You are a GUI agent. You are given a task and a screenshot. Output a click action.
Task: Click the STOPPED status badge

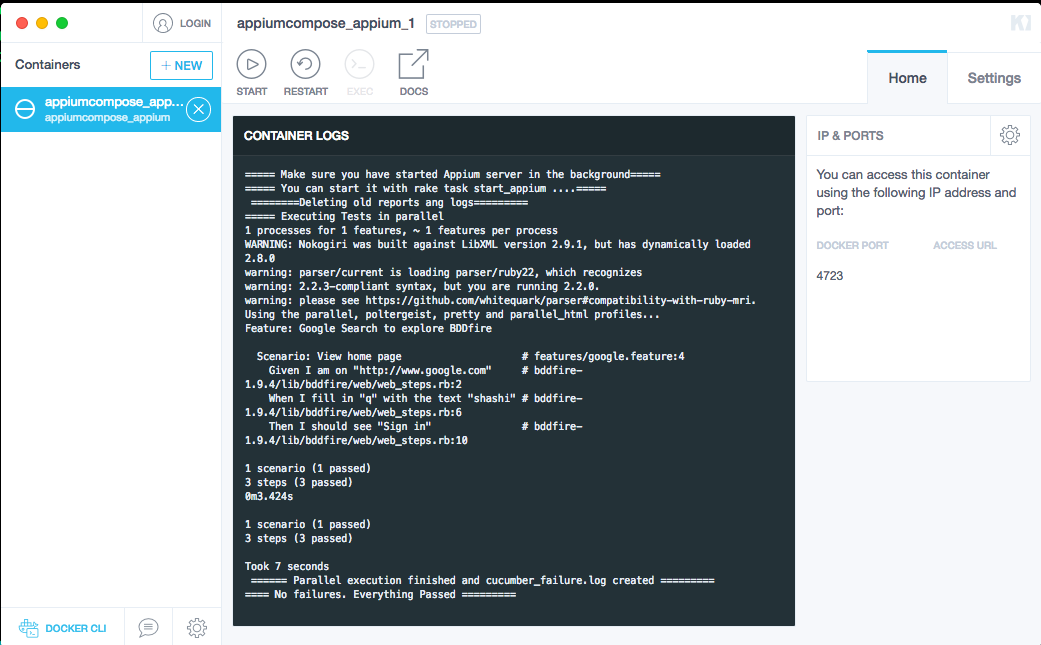tap(453, 24)
